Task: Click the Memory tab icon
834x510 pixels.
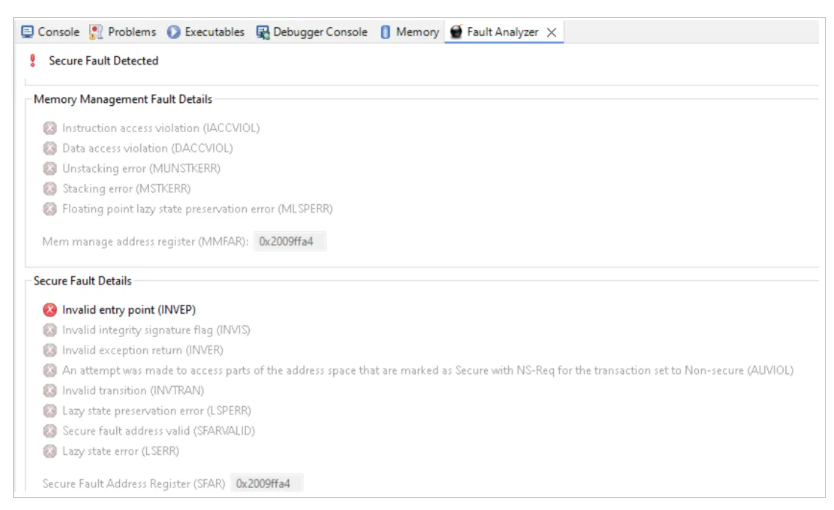Action: (x=386, y=32)
